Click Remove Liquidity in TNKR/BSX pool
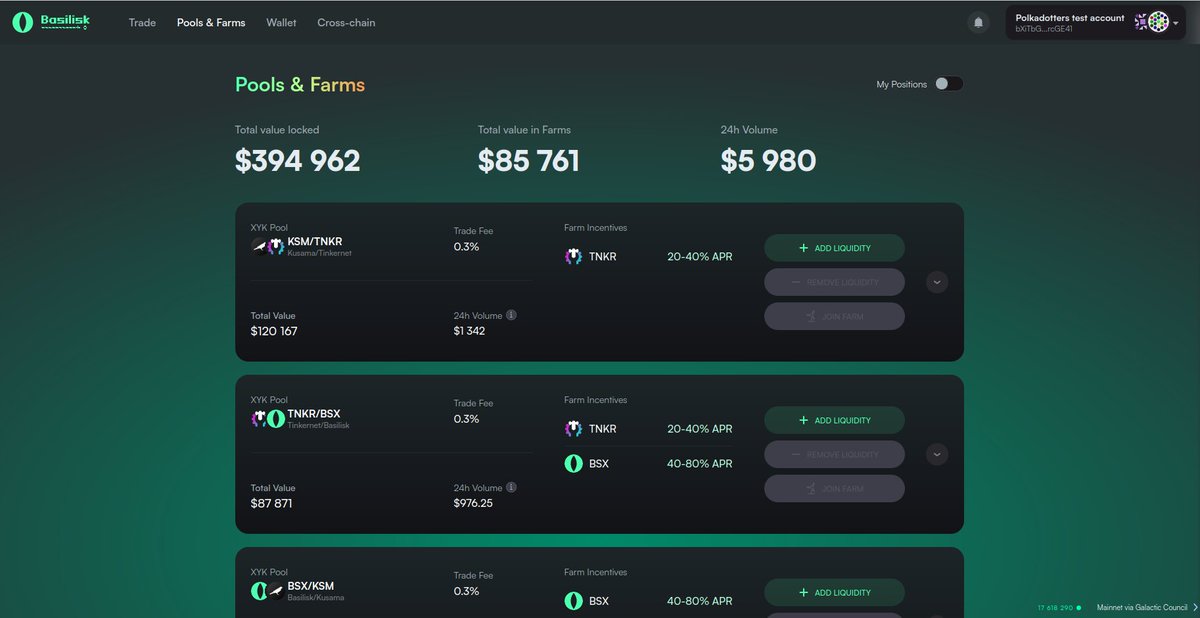Image resolution: width=1200 pixels, height=618 pixels. click(x=834, y=454)
